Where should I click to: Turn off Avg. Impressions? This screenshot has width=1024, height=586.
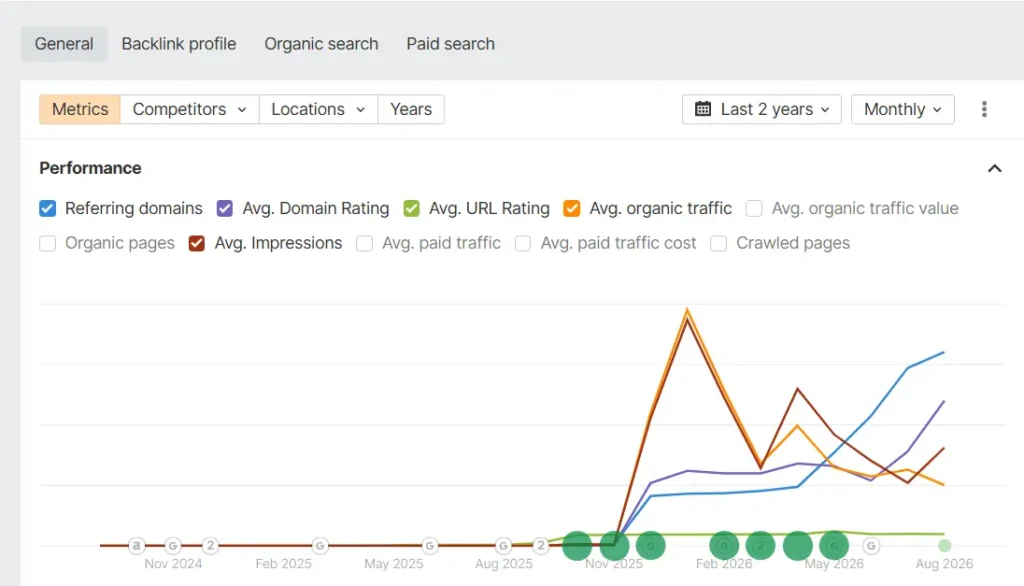197,243
